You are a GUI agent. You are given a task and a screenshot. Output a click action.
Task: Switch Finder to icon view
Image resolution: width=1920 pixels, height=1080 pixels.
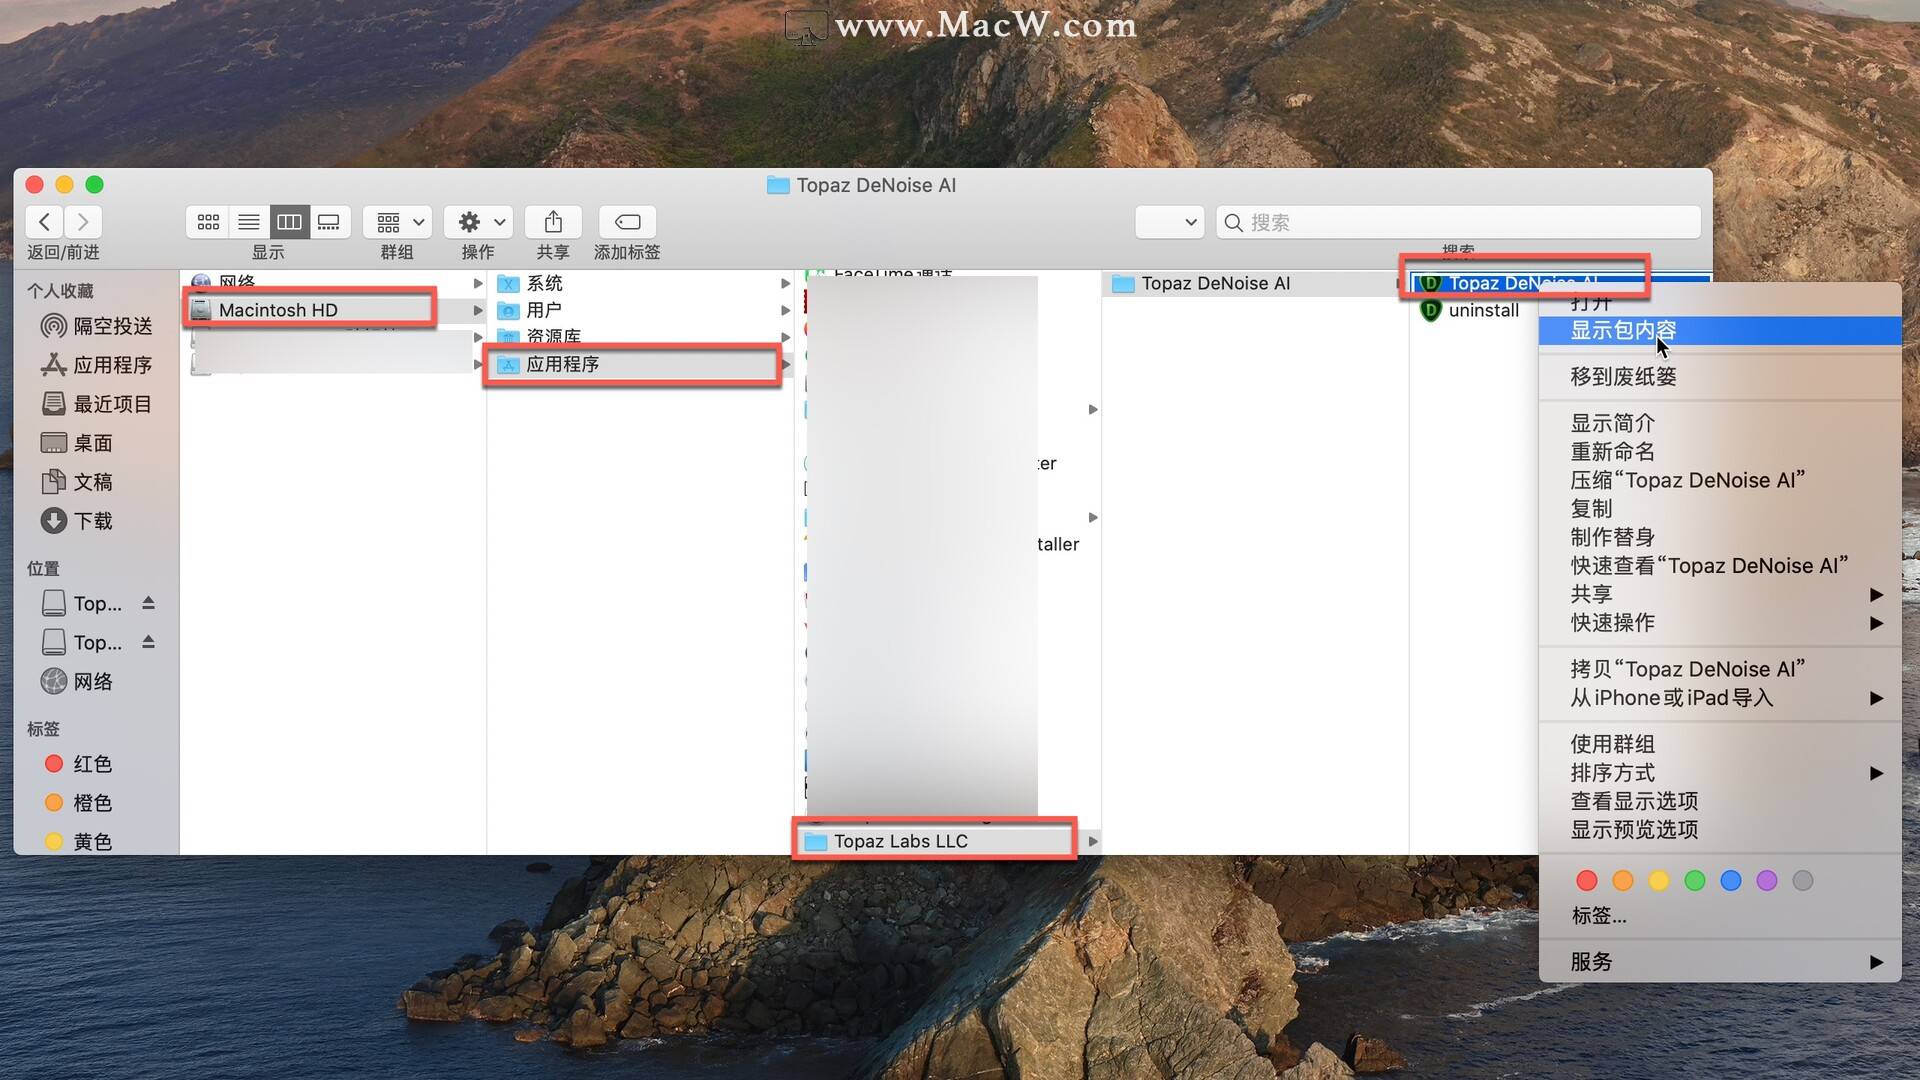(208, 222)
